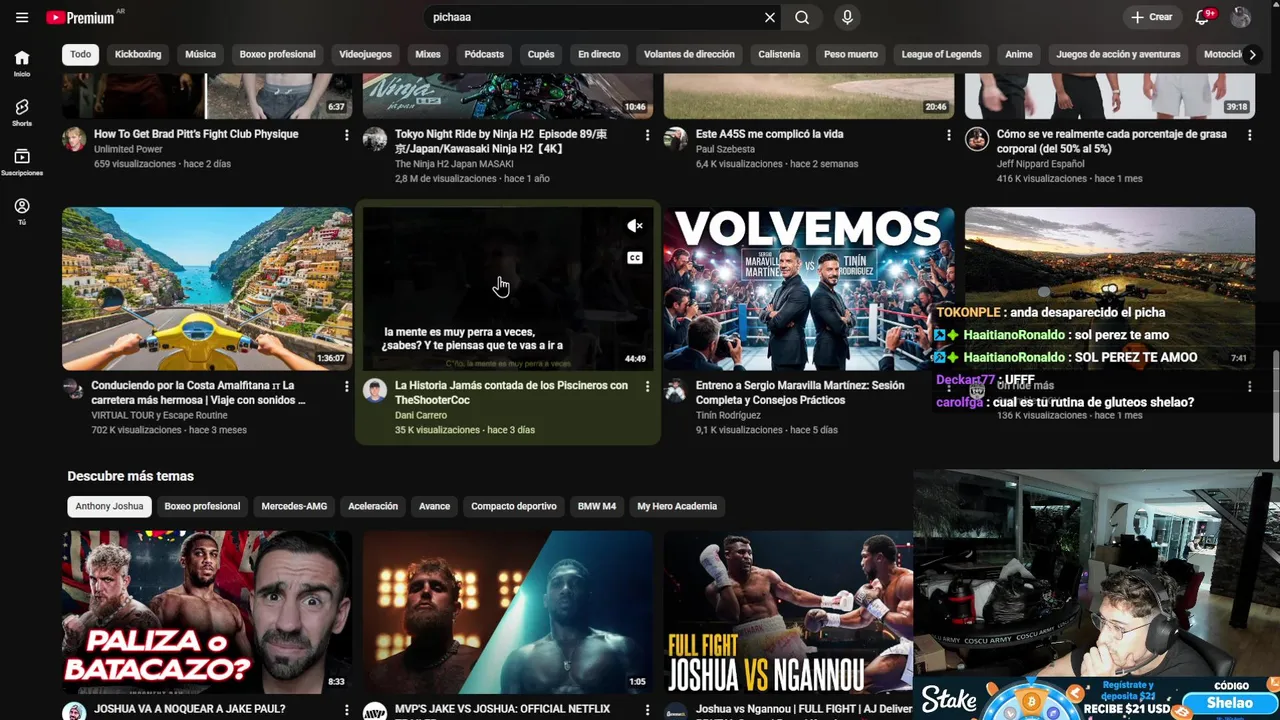Select the Aceleración topic chip
This screenshot has width=1280, height=720.
pos(373,506)
